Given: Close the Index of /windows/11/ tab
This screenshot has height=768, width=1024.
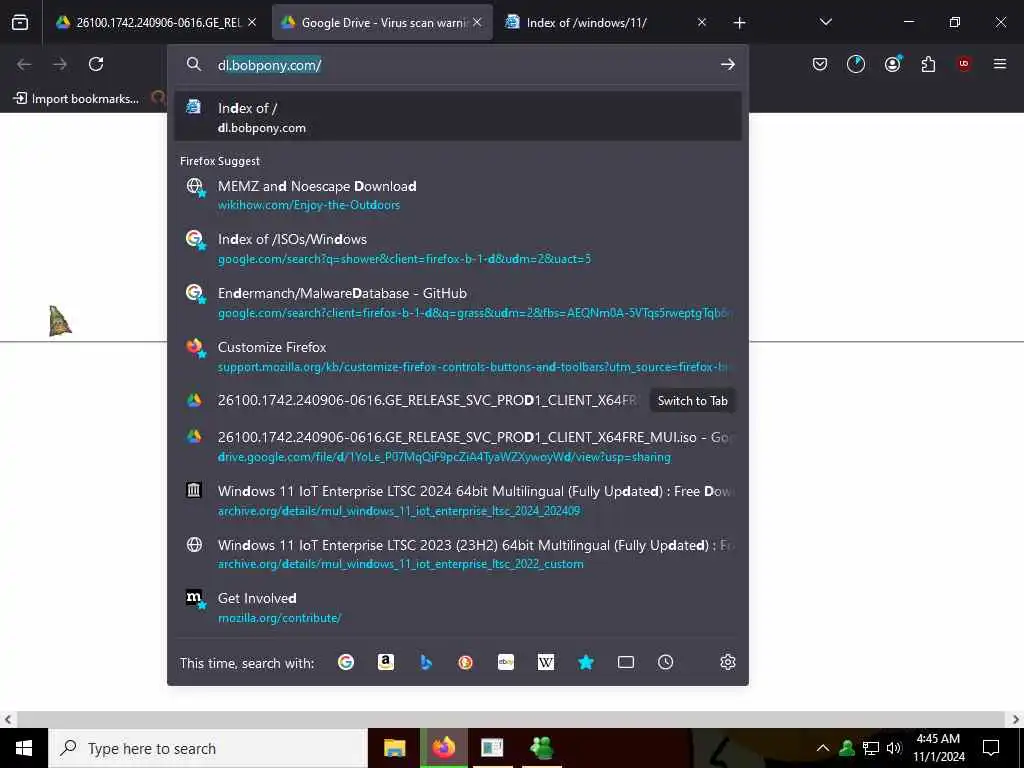Looking at the screenshot, I should (x=701, y=22).
